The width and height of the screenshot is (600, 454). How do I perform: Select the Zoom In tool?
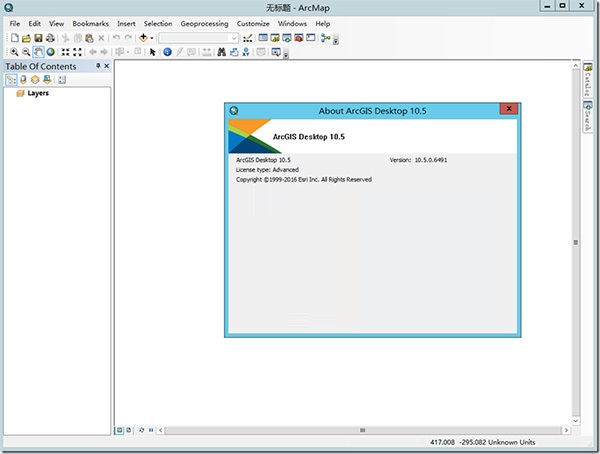[x=14, y=52]
